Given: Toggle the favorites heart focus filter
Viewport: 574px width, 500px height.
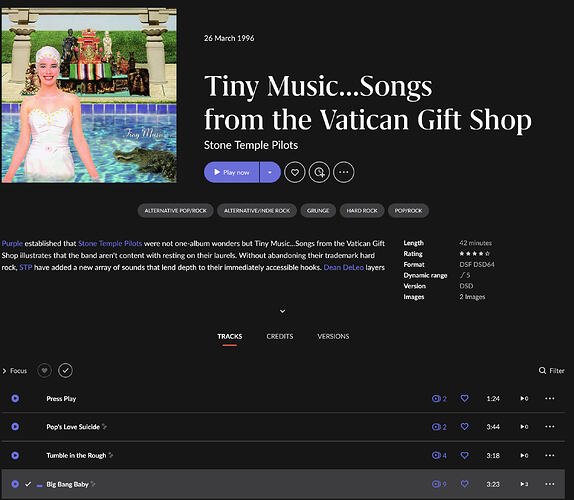Looking at the screenshot, I should tap(44, 370).
